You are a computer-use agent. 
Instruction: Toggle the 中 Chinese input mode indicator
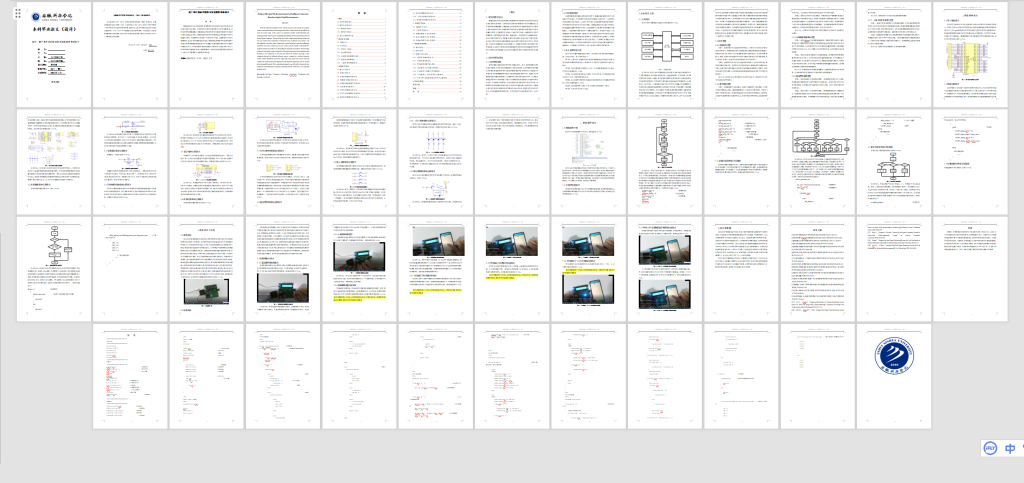point(1012,451)
